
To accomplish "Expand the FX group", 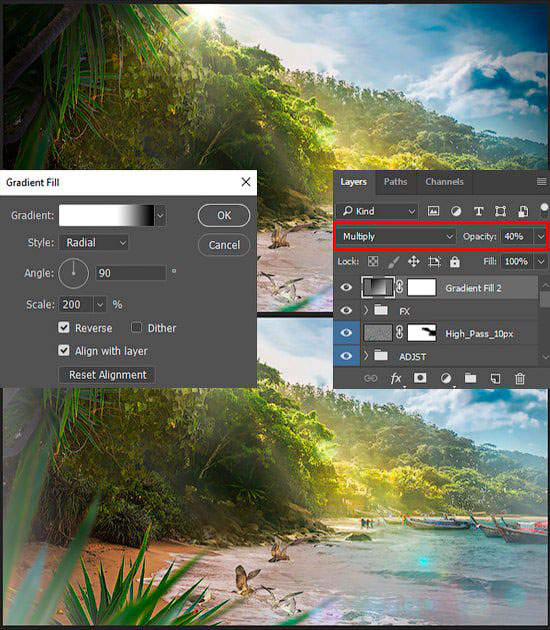I will click(366, 310).
